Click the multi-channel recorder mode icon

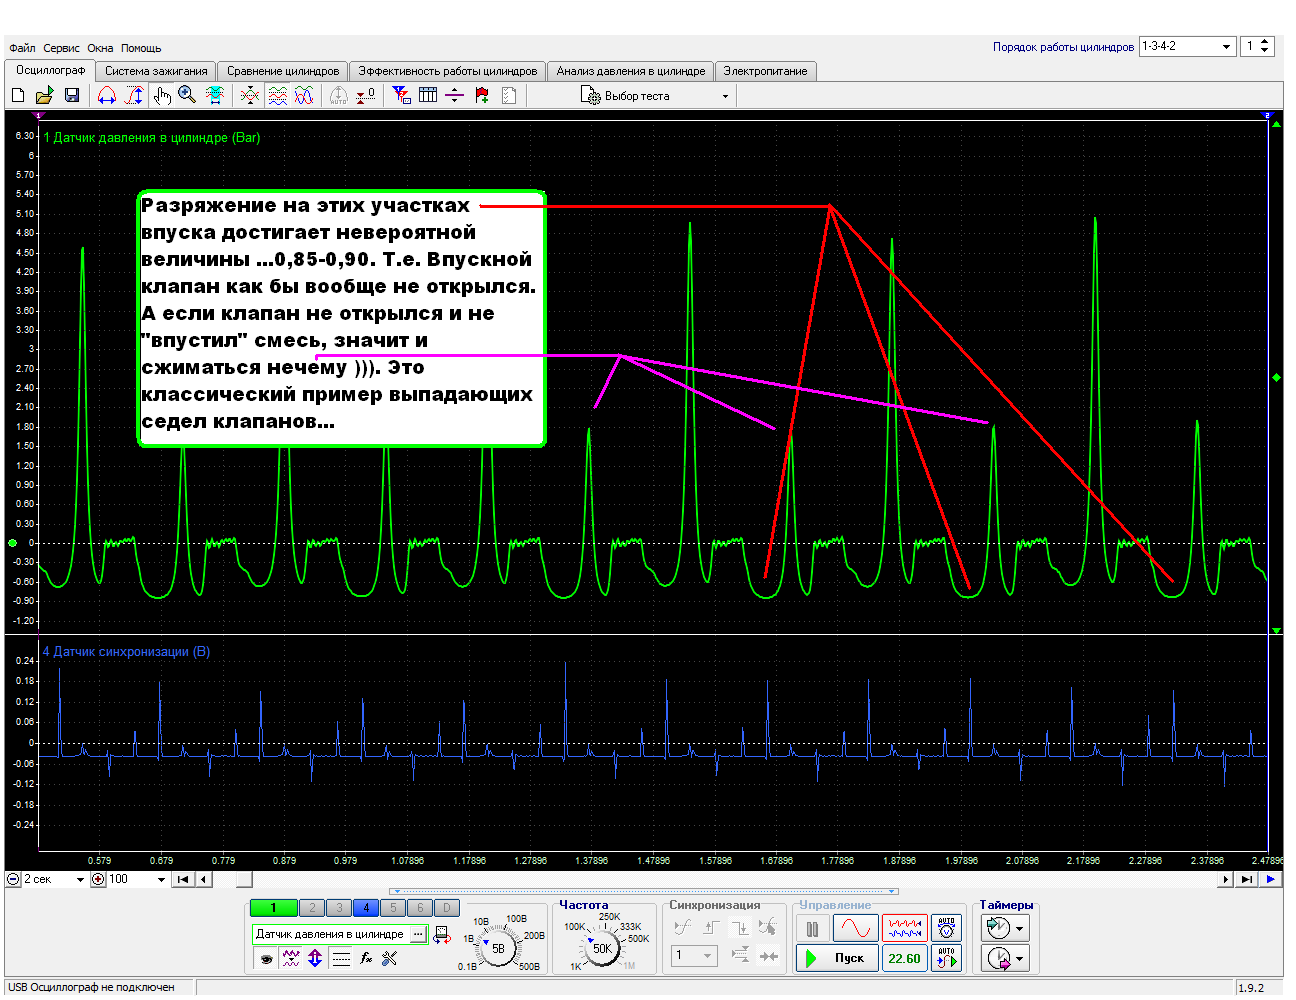tap(905, 929)
